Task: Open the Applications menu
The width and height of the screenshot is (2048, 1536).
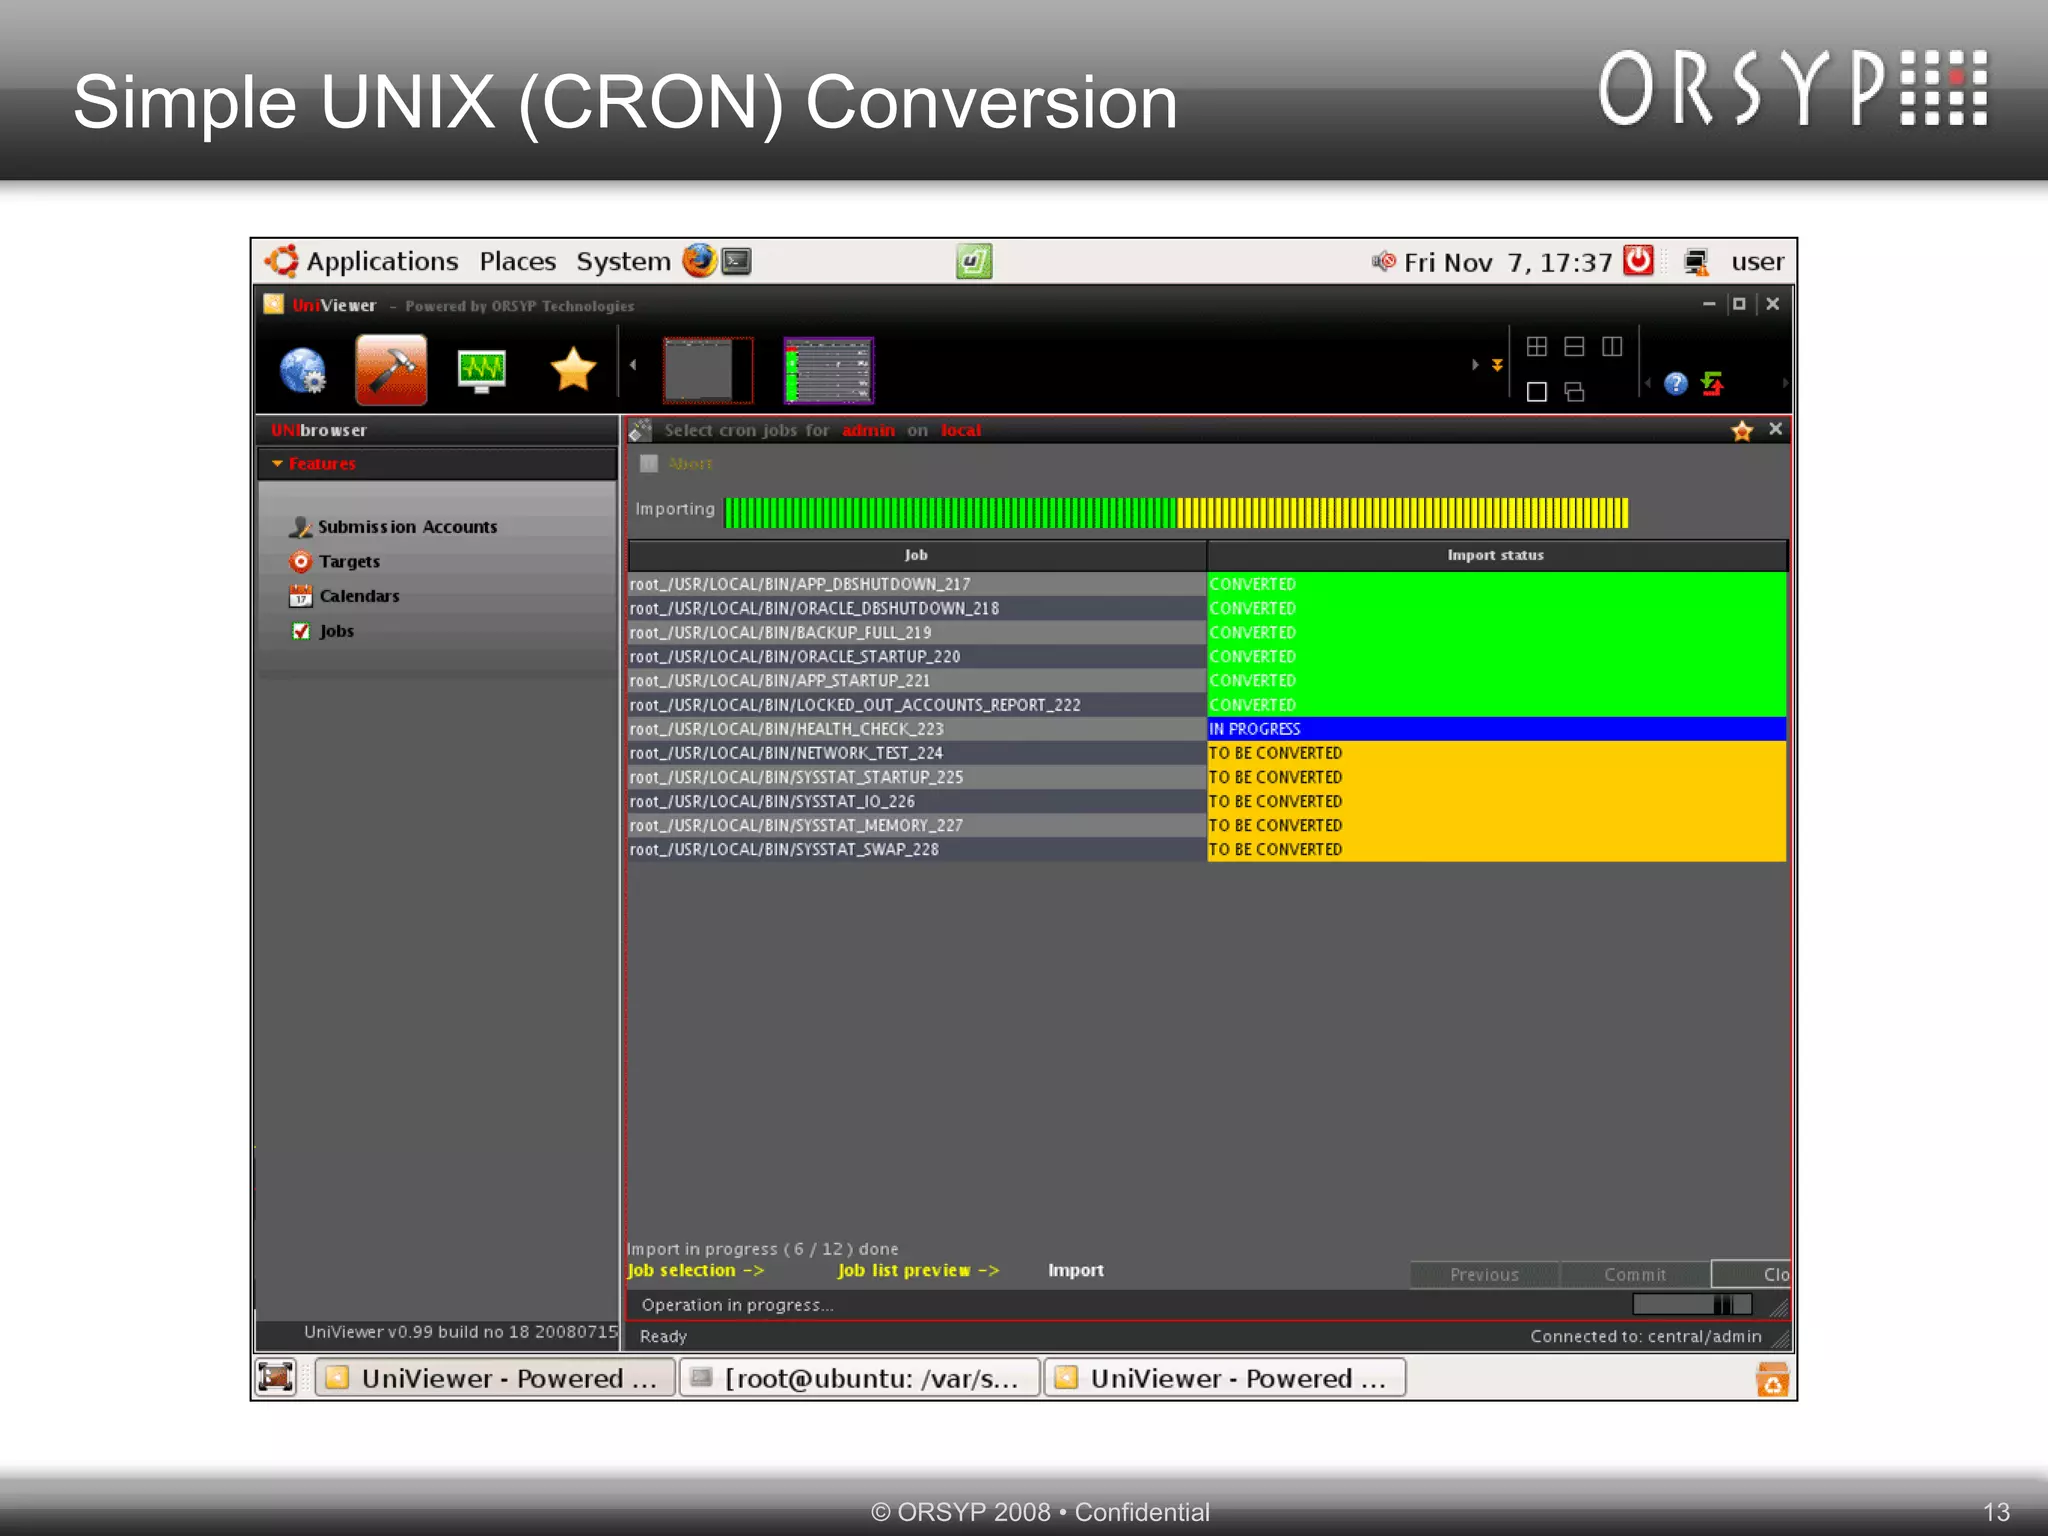Action: pyautogui.click(x=382, y=262)
